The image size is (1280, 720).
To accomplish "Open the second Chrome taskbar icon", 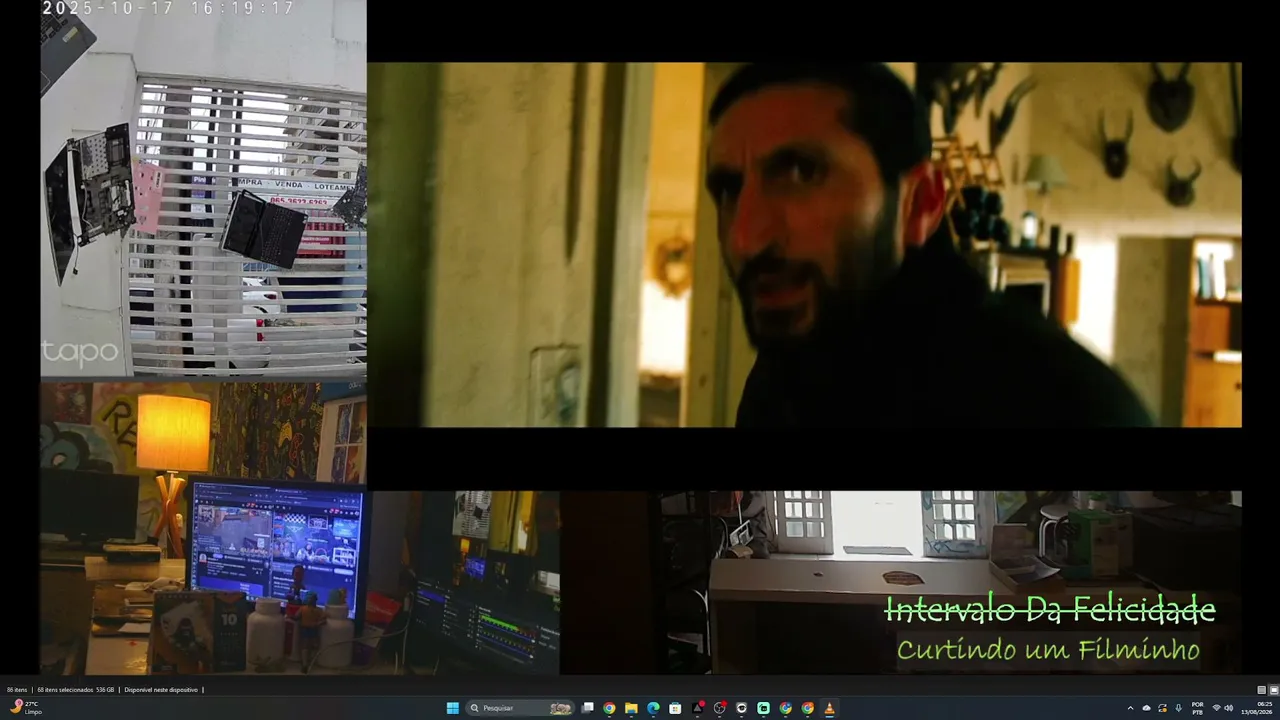I will [785, 708].
